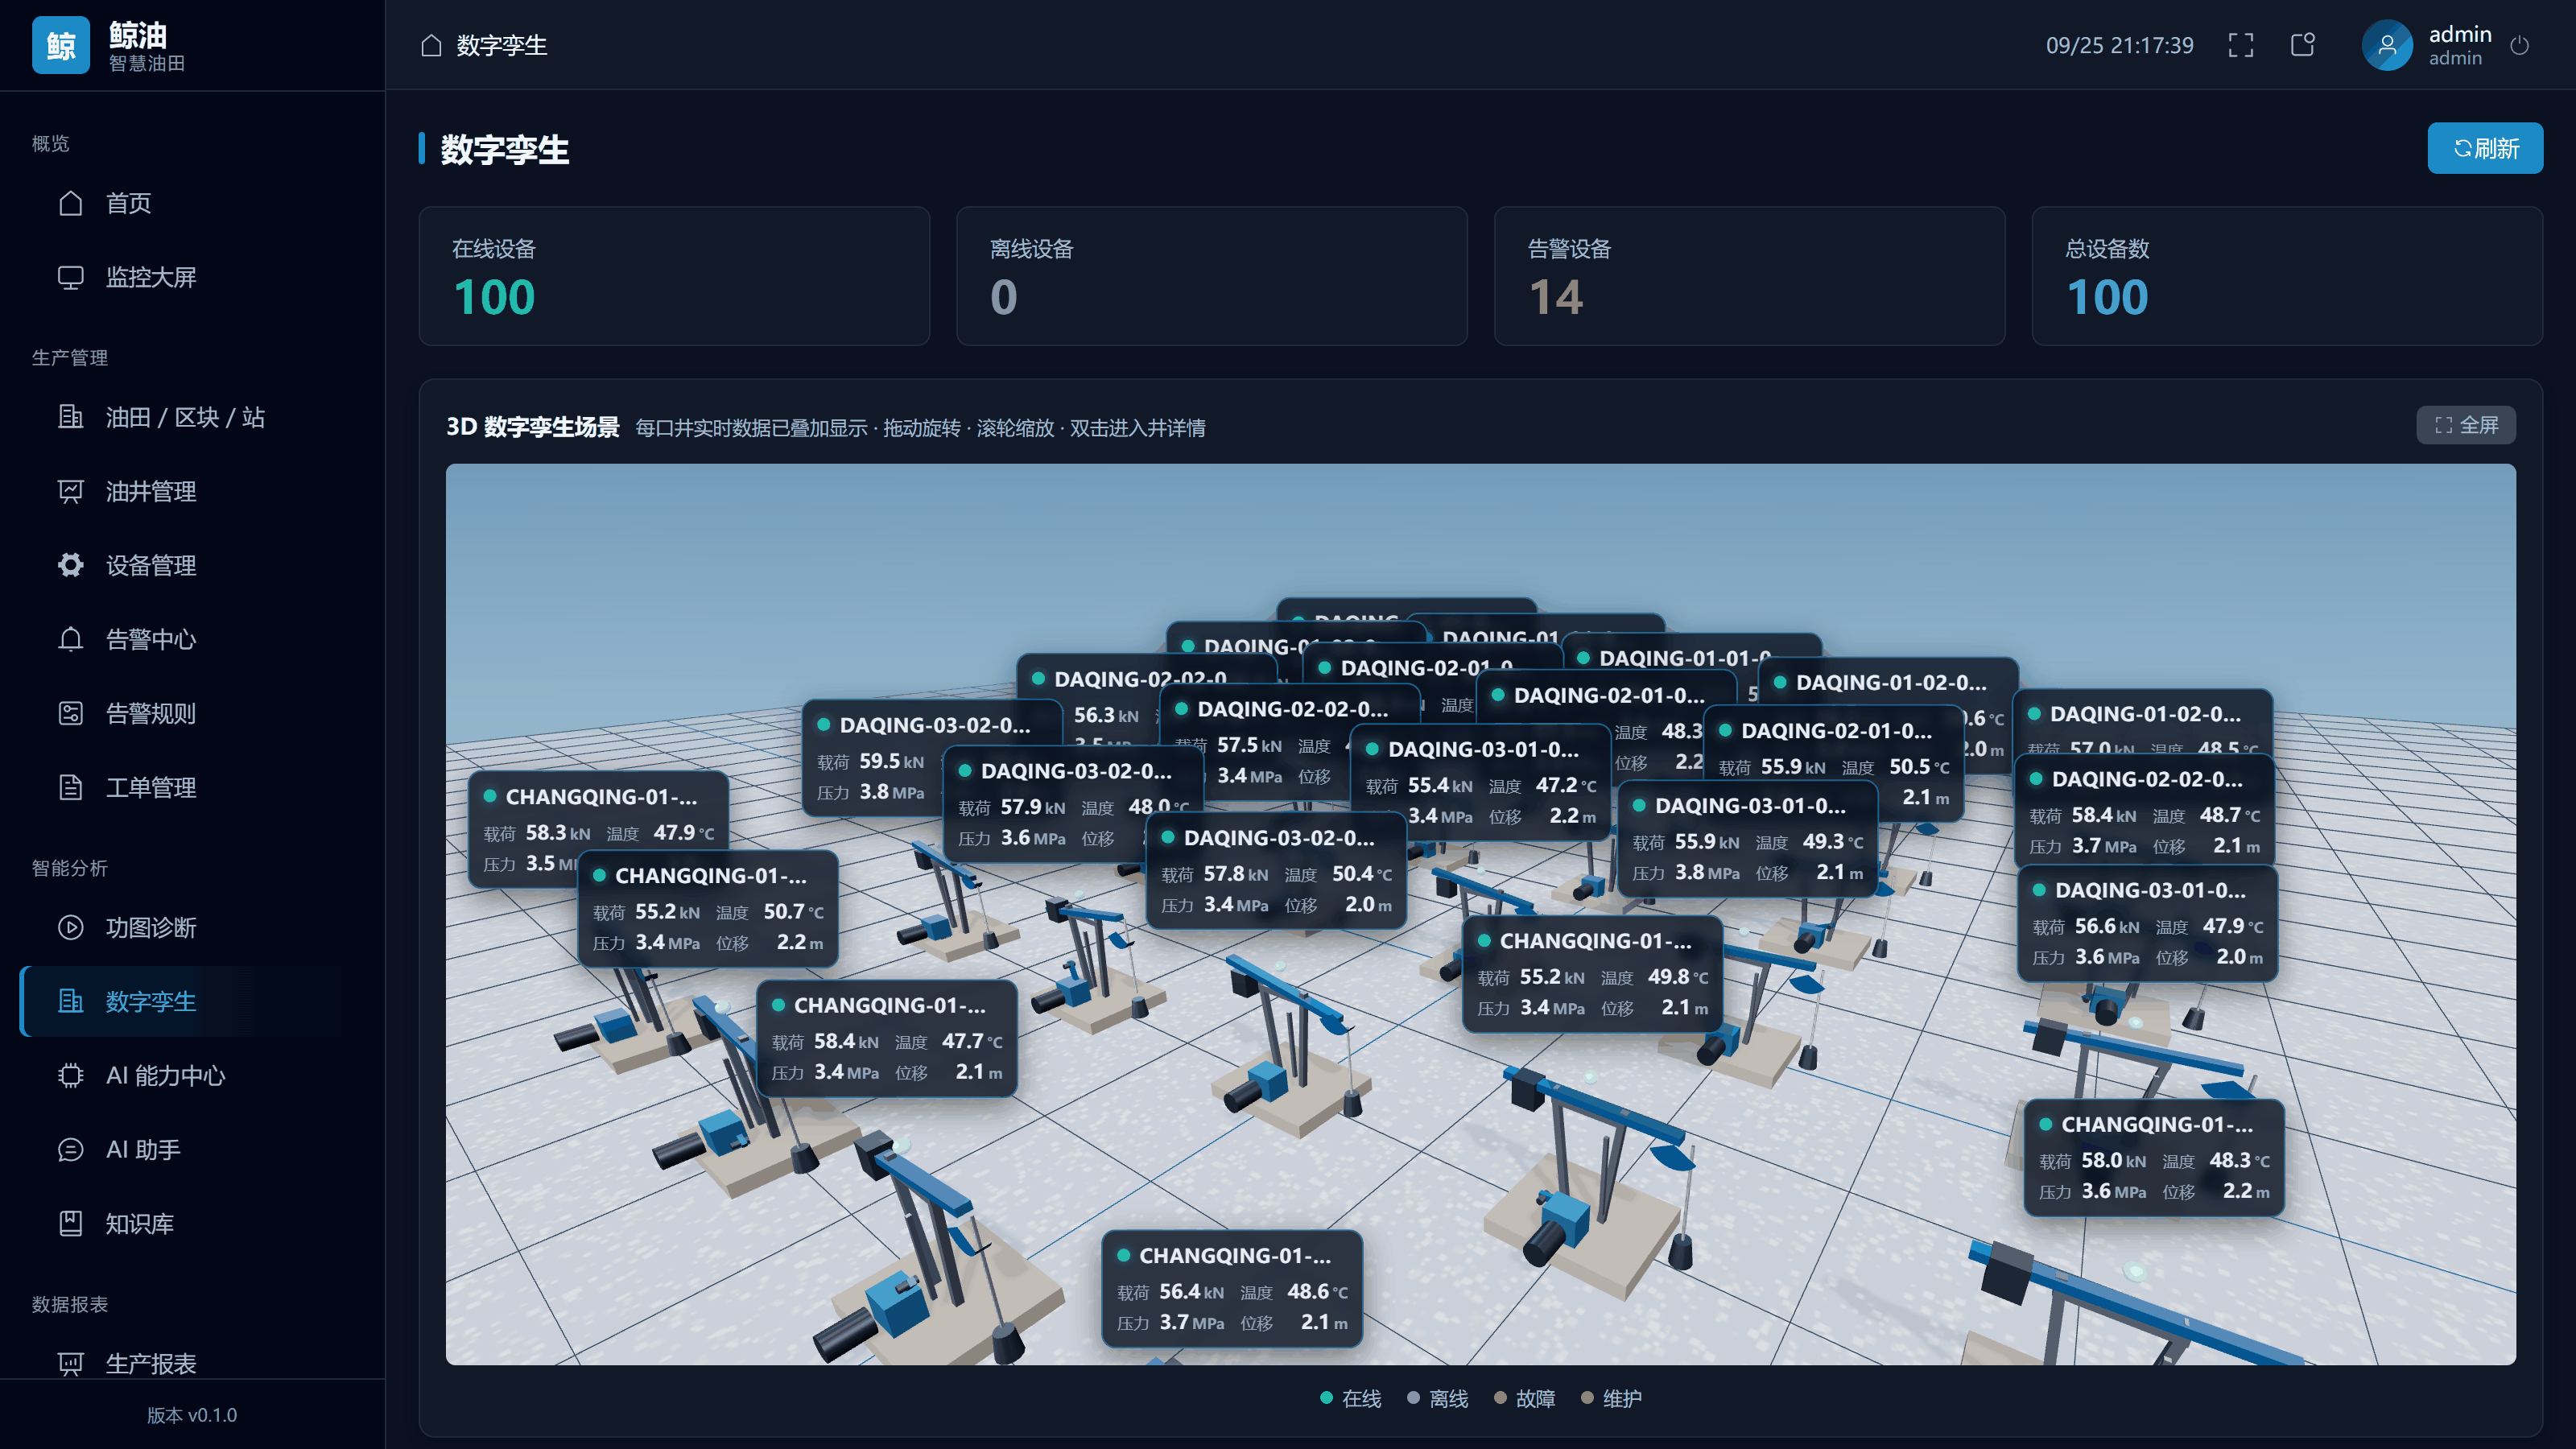
Task: Click the 故障 legend entry
Action: pyautogui.click(x=1525, y=1398)
